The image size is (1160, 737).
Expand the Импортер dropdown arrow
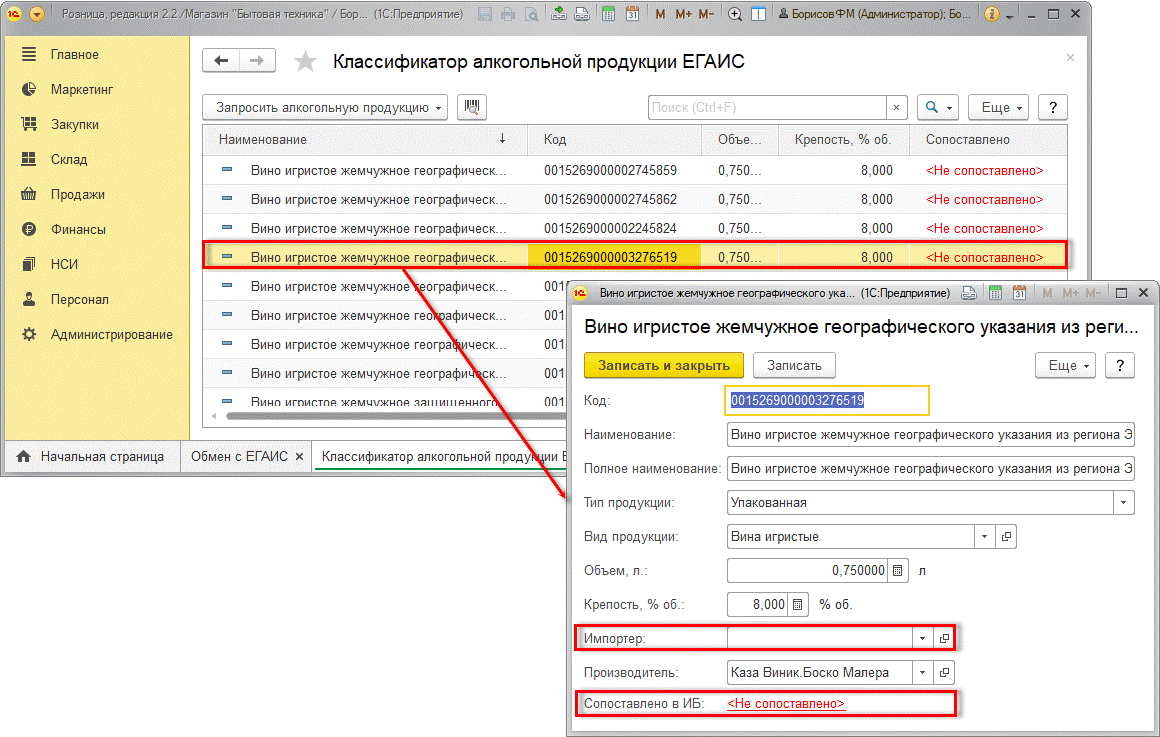point(923,638)
